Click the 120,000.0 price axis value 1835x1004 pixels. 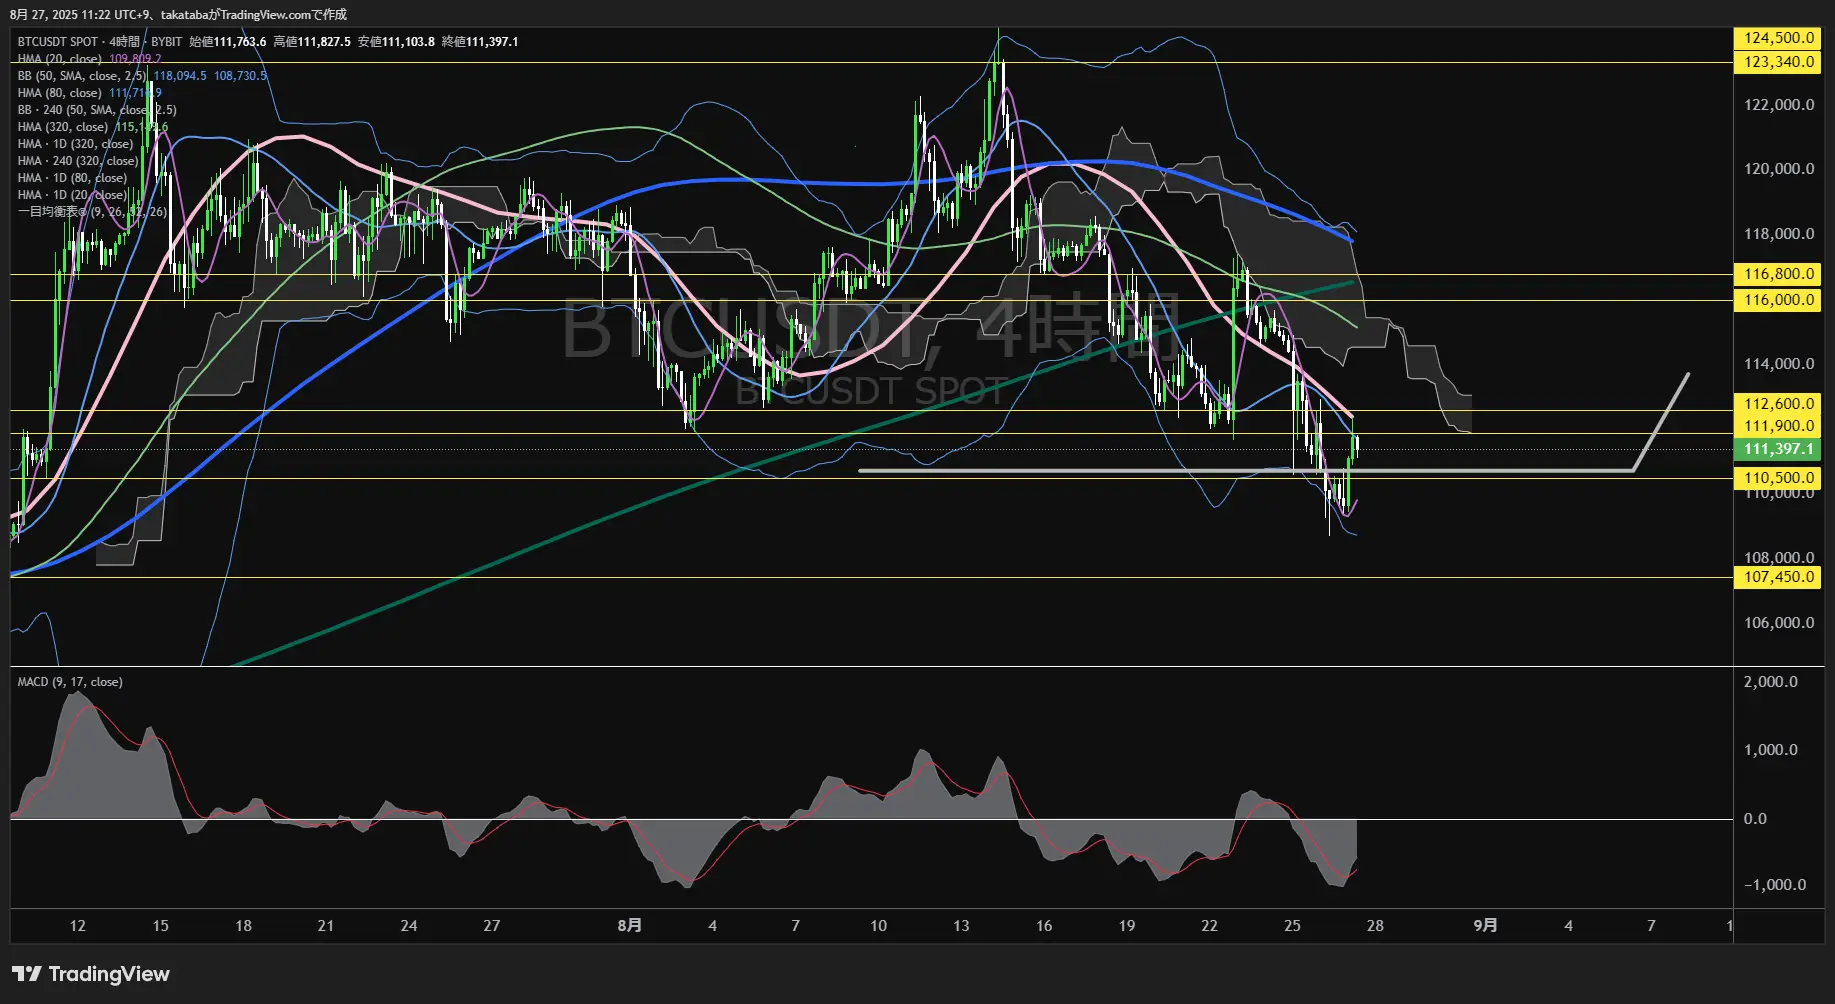pyautogui.click(x=1779, y=169)
